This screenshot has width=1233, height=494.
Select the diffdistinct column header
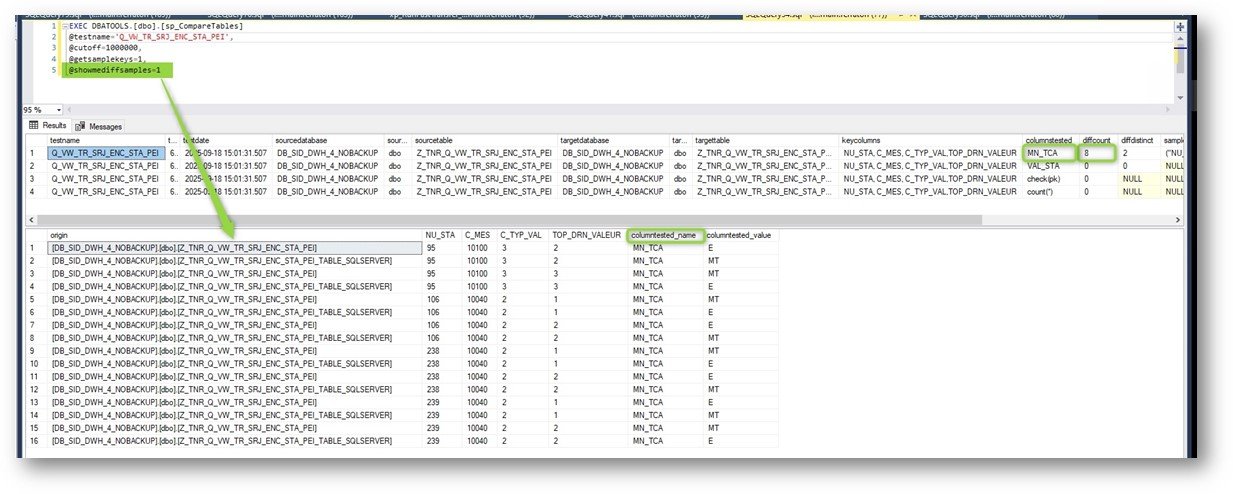pyautogui.click(x=1141, y=141)
